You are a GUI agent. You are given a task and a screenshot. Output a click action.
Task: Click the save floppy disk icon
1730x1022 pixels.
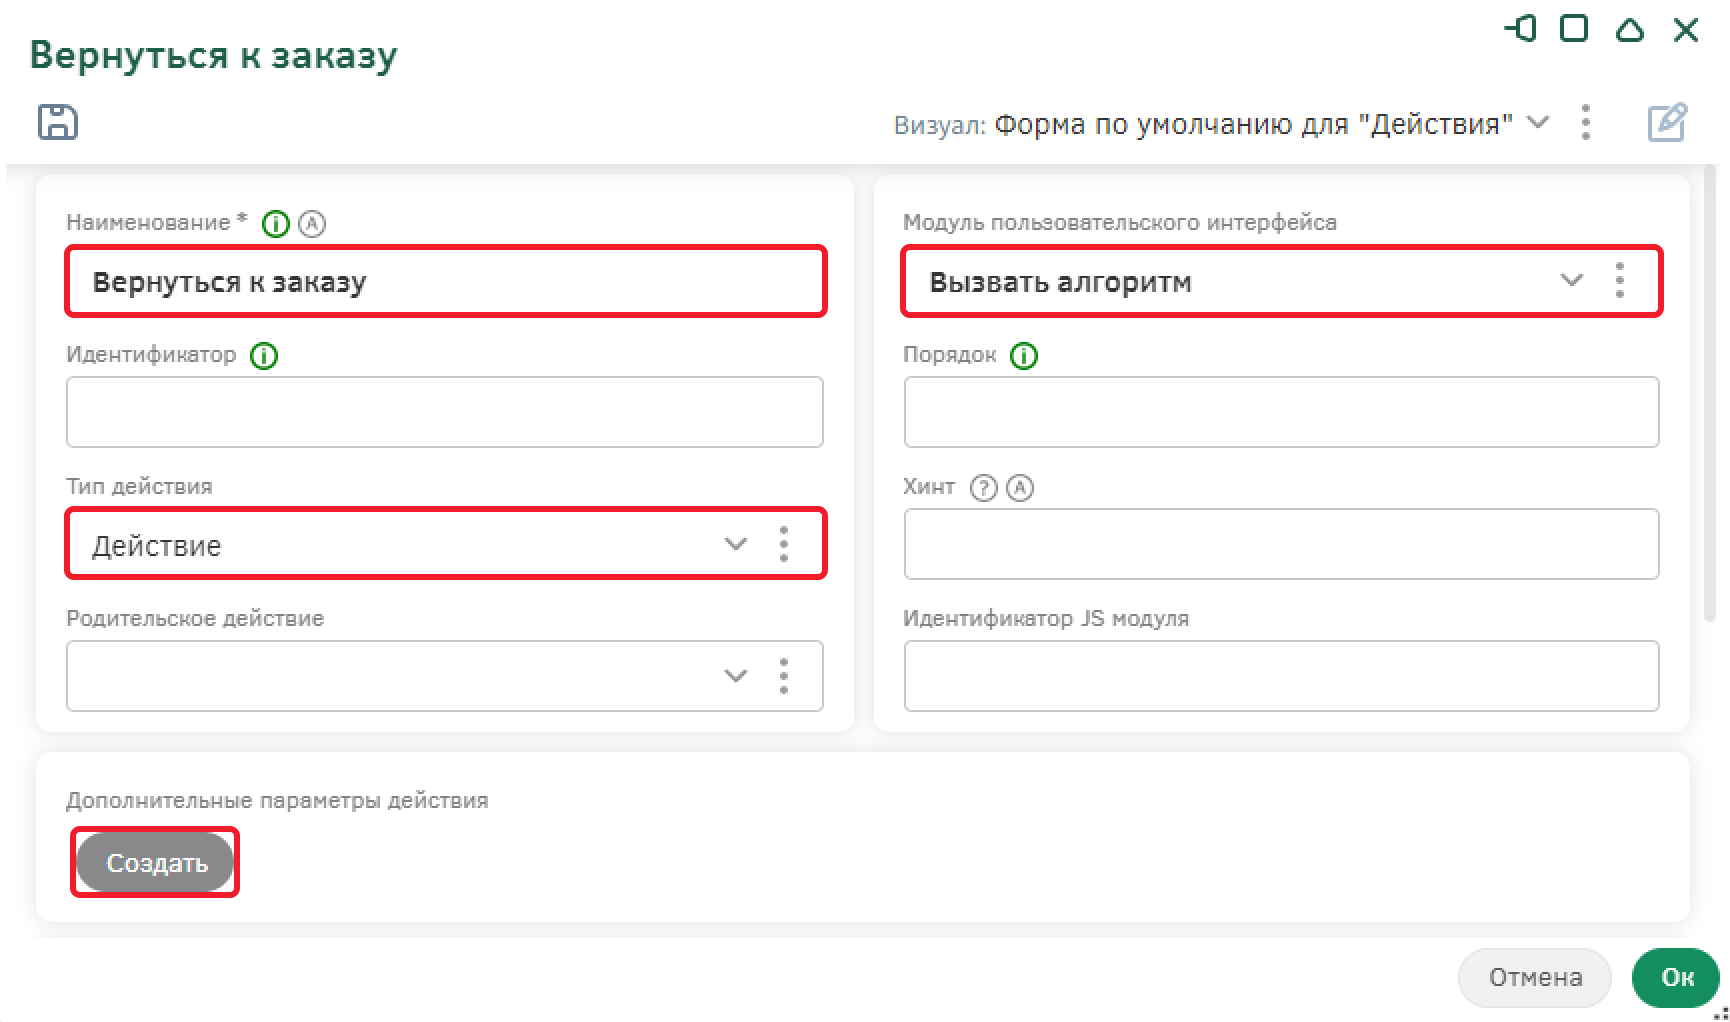(x=58, y=122)
